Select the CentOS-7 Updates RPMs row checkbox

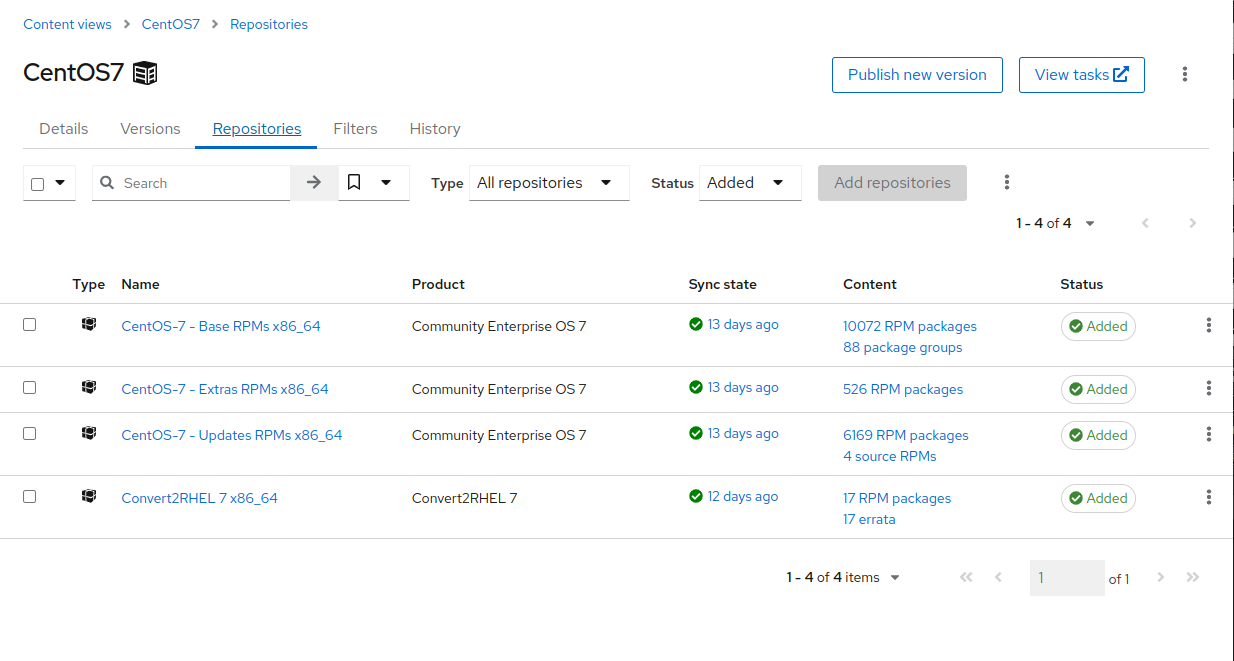(x=30, y=433)
